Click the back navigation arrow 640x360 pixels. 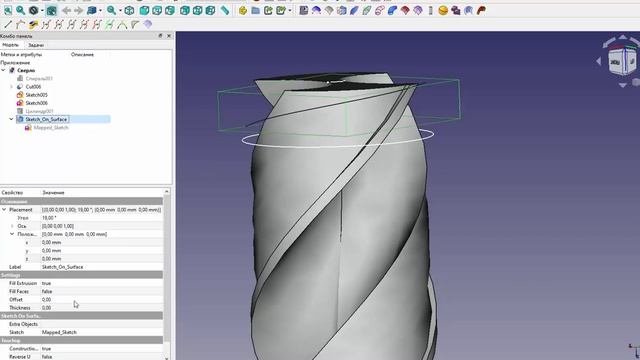pyautogui.click(x=66, y=11)
